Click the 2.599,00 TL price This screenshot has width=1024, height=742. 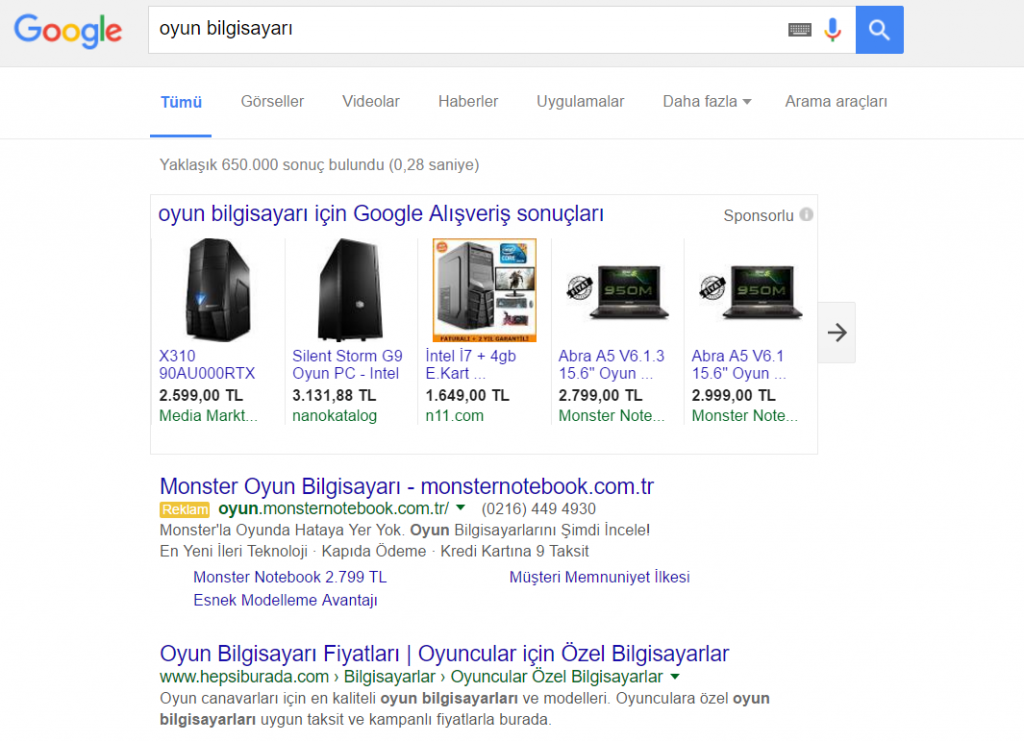[x=201, y=395]
